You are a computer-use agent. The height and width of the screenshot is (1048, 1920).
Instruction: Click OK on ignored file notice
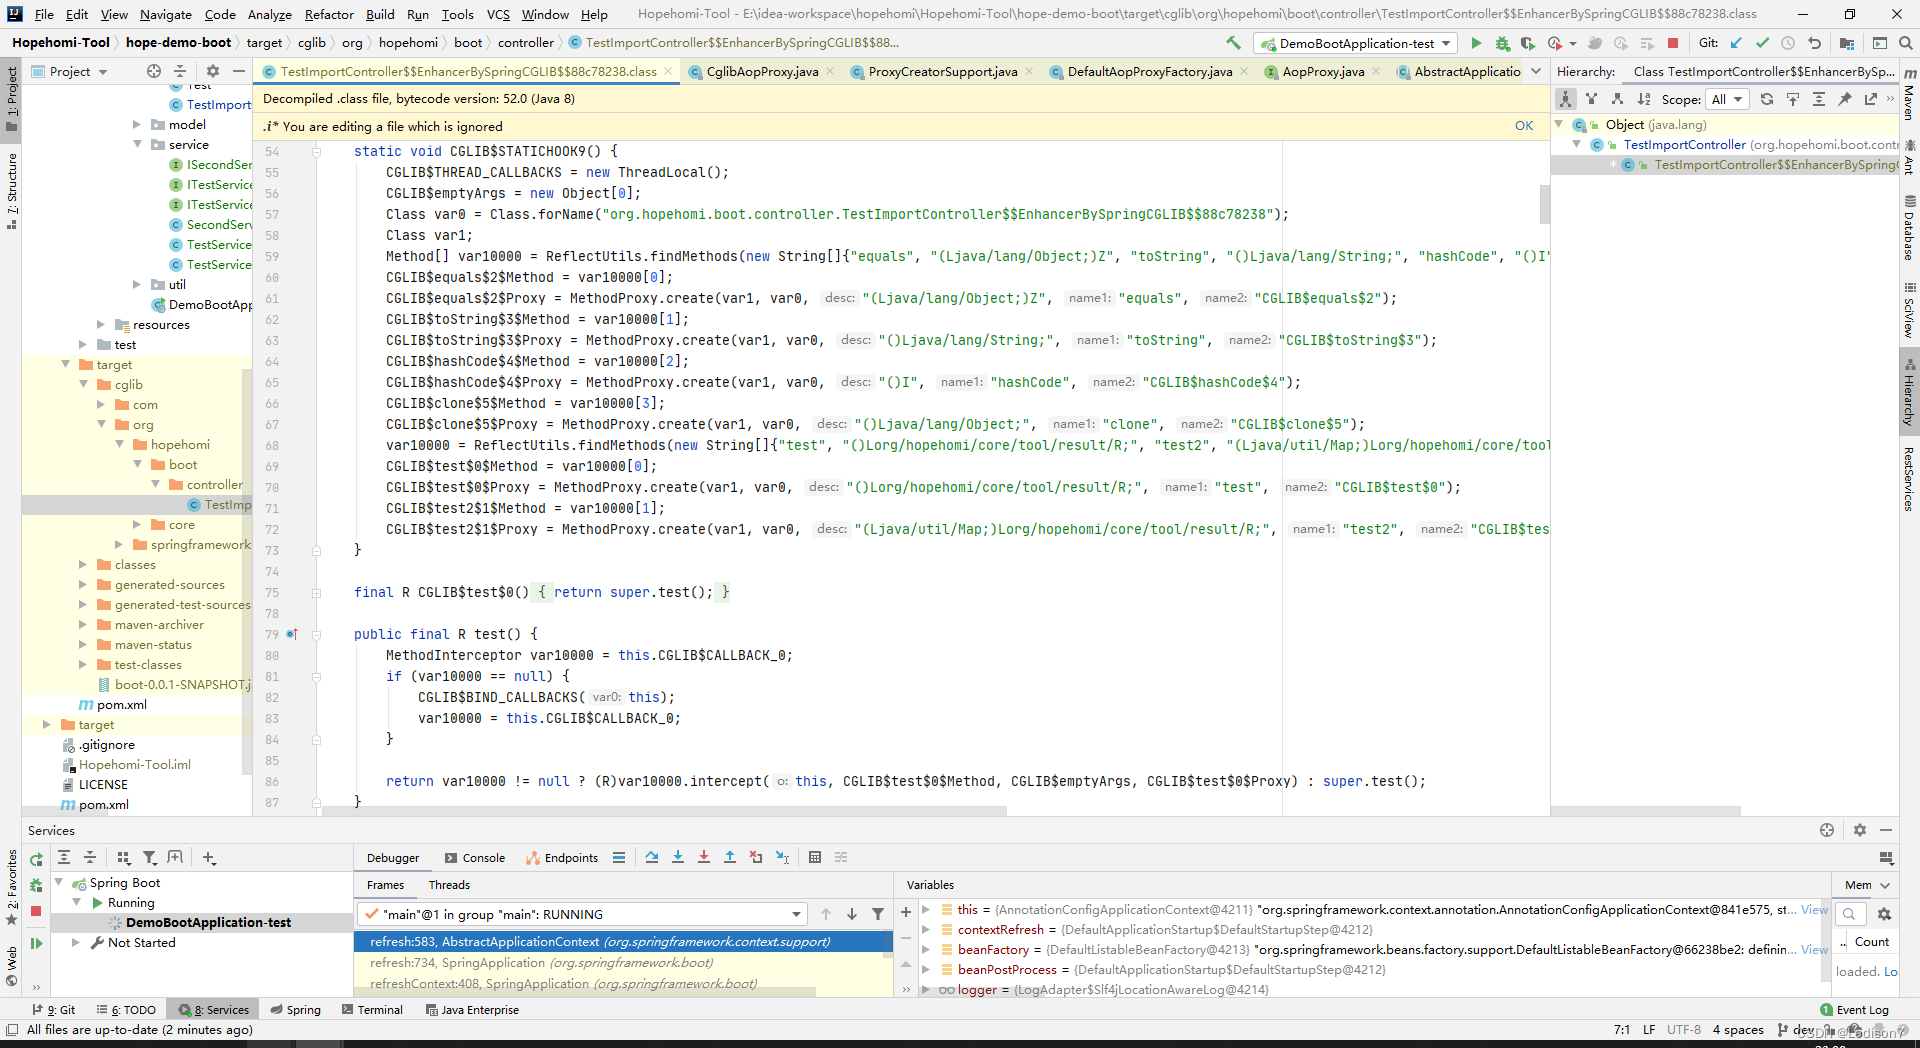[1524, 125]
